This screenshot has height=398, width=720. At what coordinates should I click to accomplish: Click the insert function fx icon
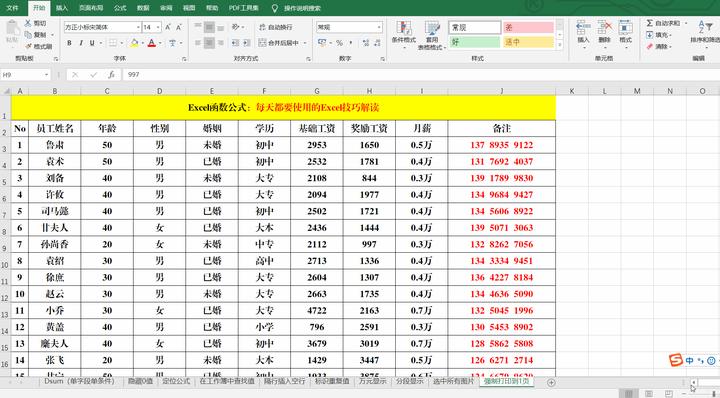click(x=111, y=75)
